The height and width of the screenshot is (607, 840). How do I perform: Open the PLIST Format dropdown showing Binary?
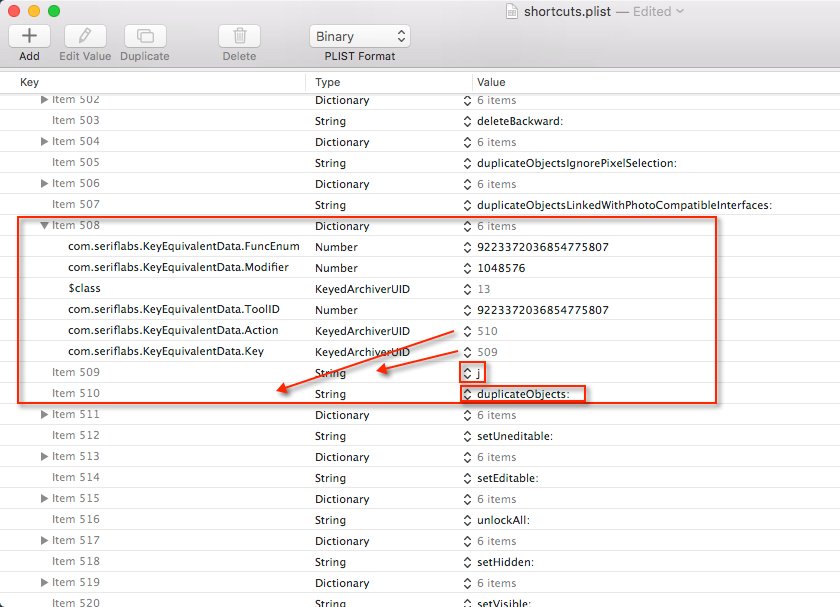pos(359,36)
